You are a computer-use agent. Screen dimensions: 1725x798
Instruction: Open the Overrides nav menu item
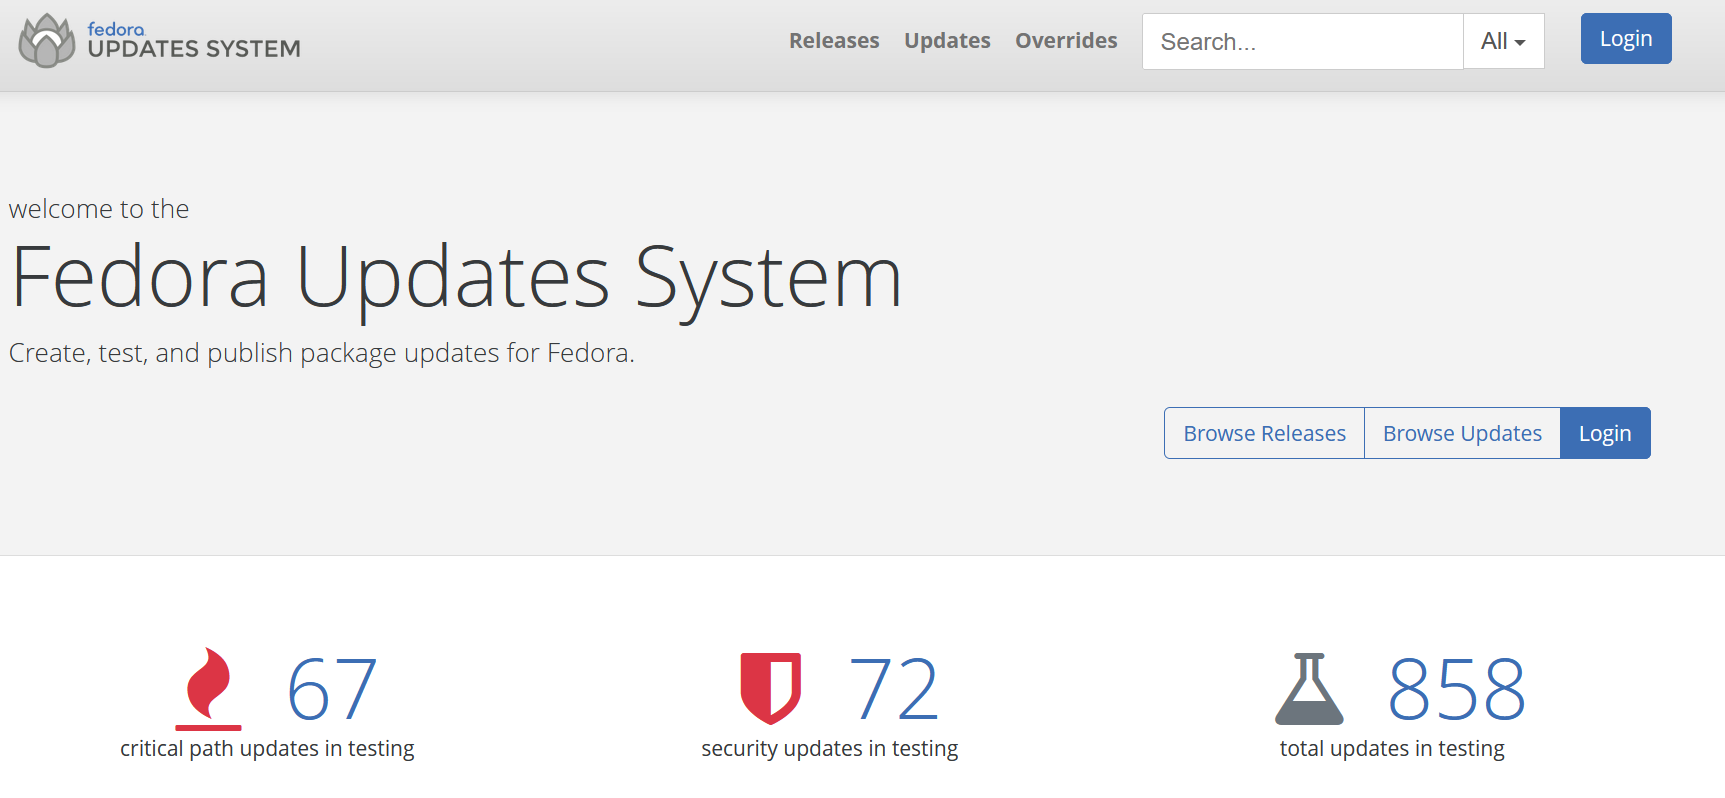coord(1066,41)
